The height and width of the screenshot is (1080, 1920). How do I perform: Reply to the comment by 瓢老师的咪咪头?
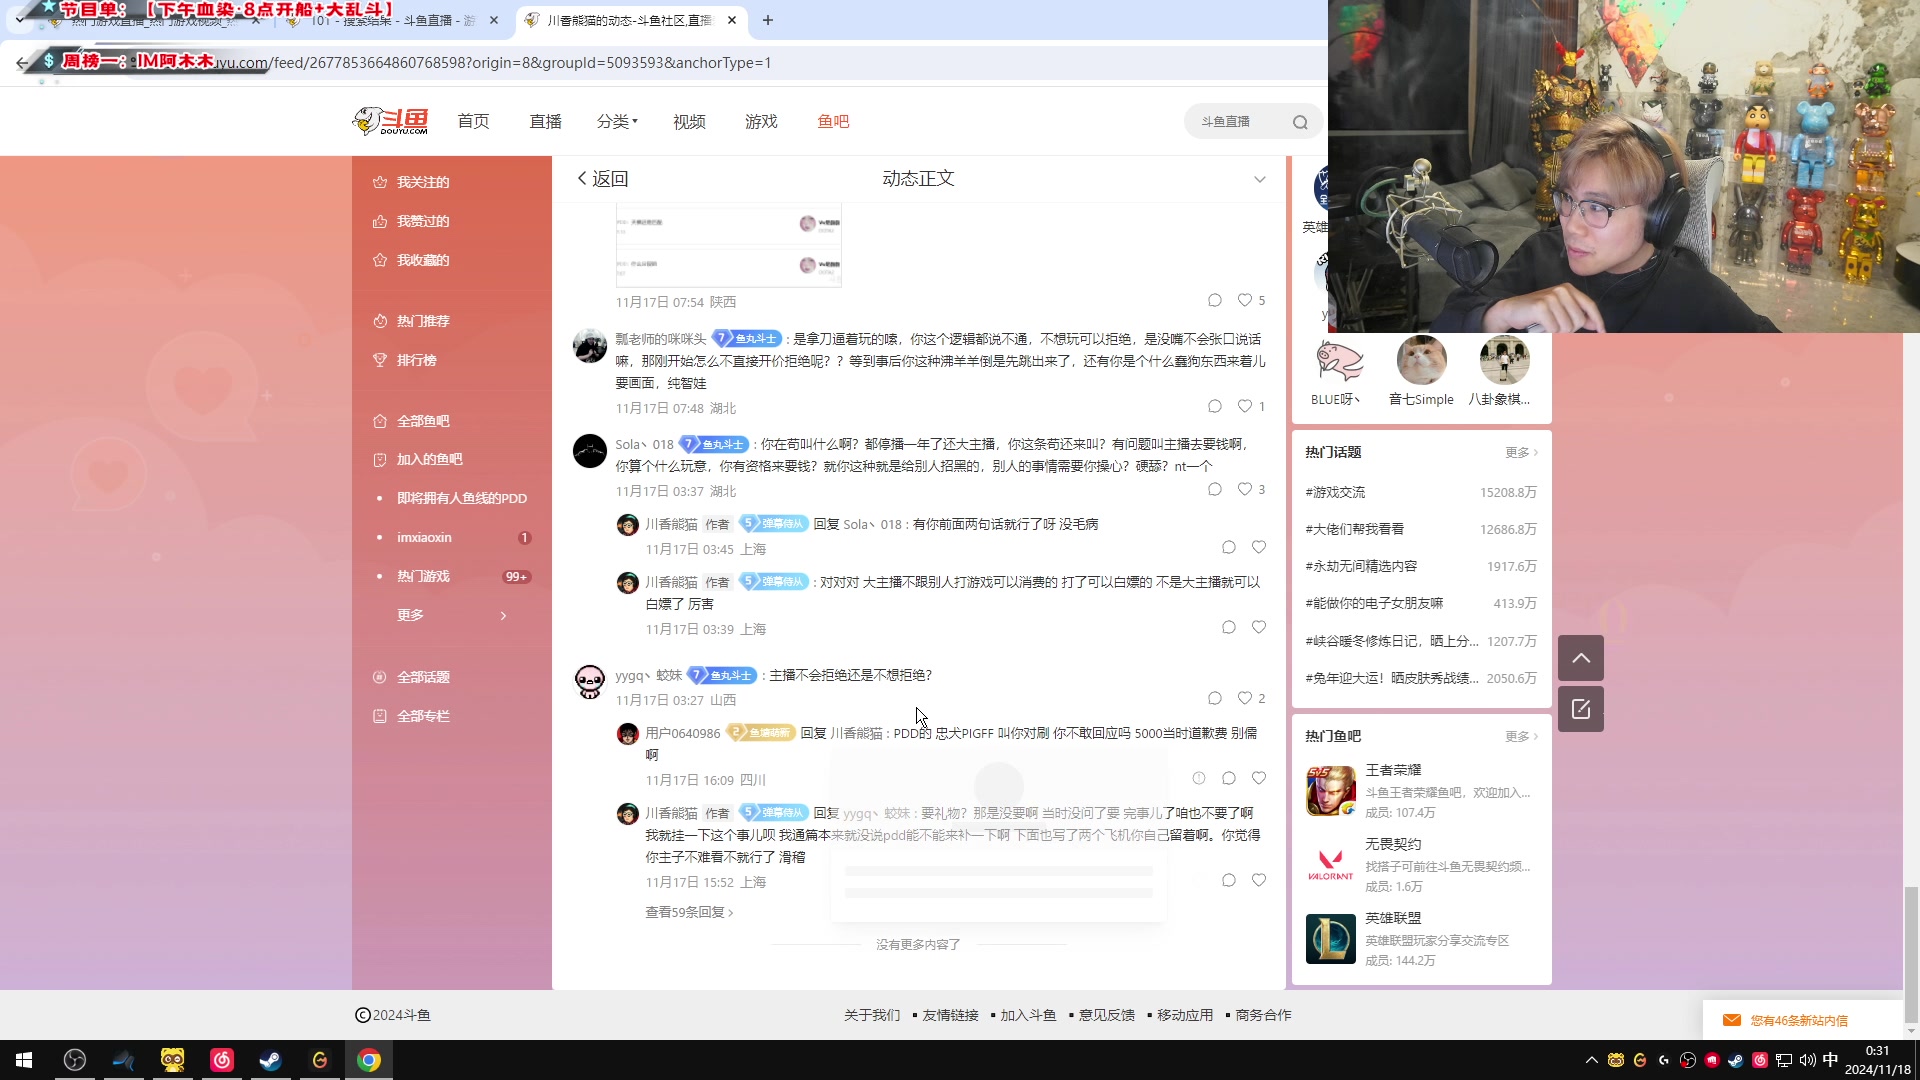pos(1214,406)
